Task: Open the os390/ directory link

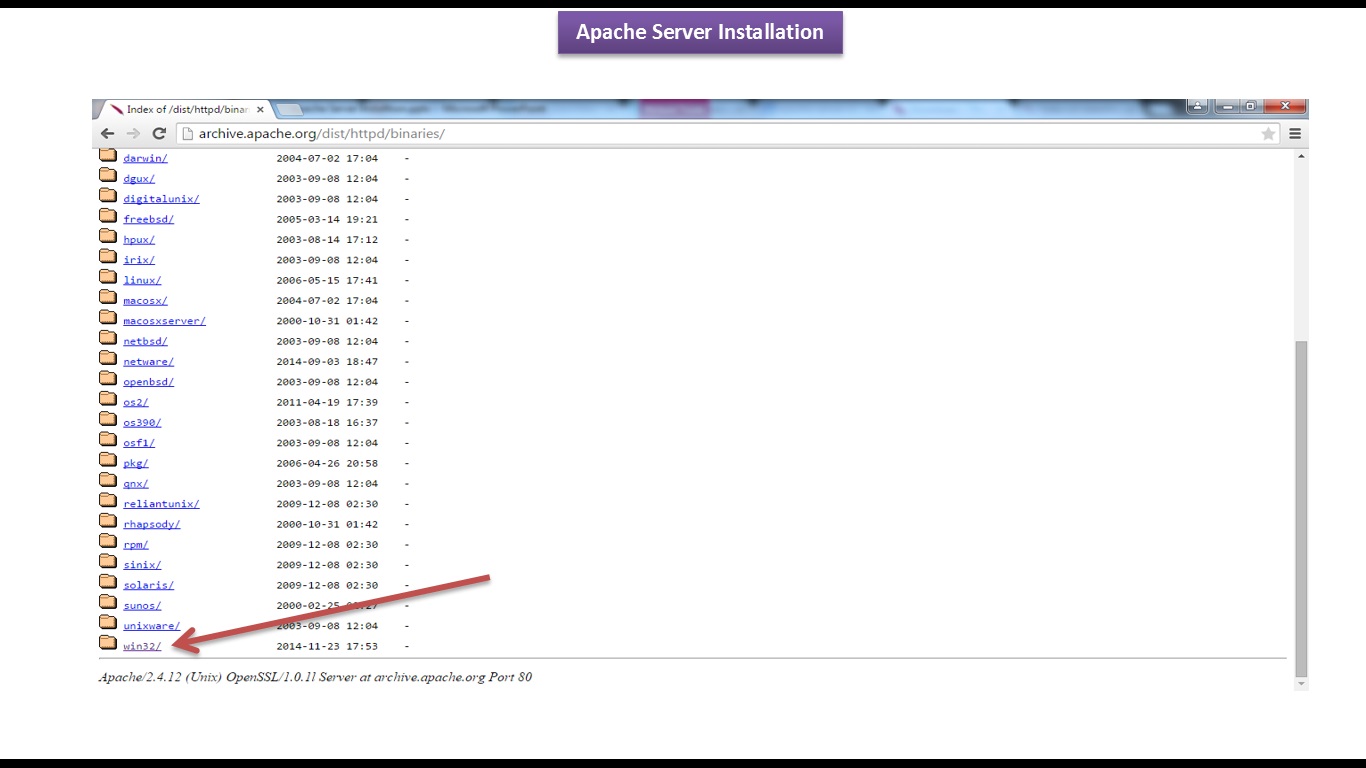Action: click(x=142, y=423)
